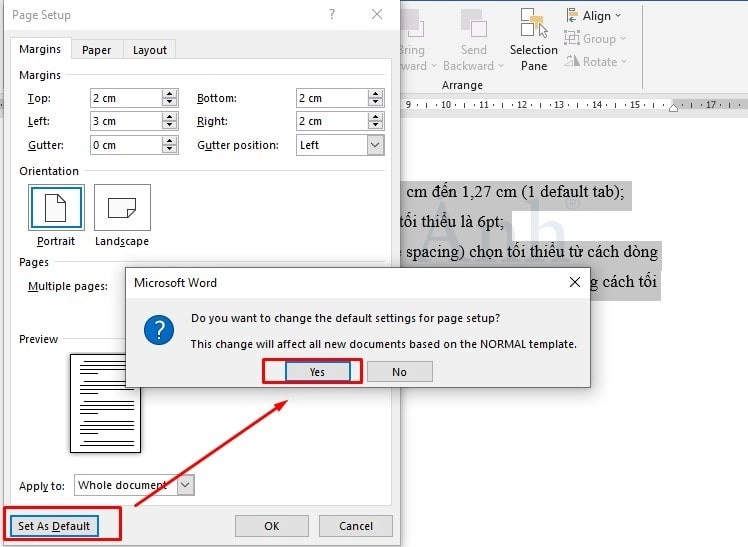
Task: Decrease the Right margin with down arrow
Action: coord(375,126)
